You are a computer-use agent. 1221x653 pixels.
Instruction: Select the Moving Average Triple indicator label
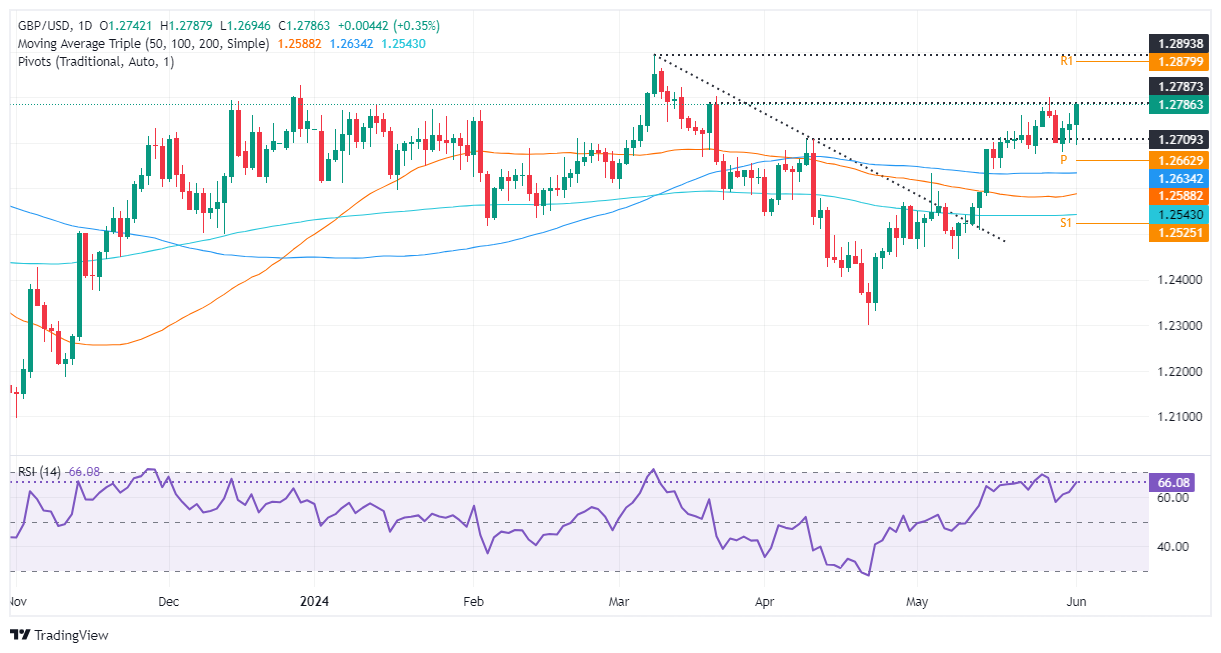pos(140,44)
